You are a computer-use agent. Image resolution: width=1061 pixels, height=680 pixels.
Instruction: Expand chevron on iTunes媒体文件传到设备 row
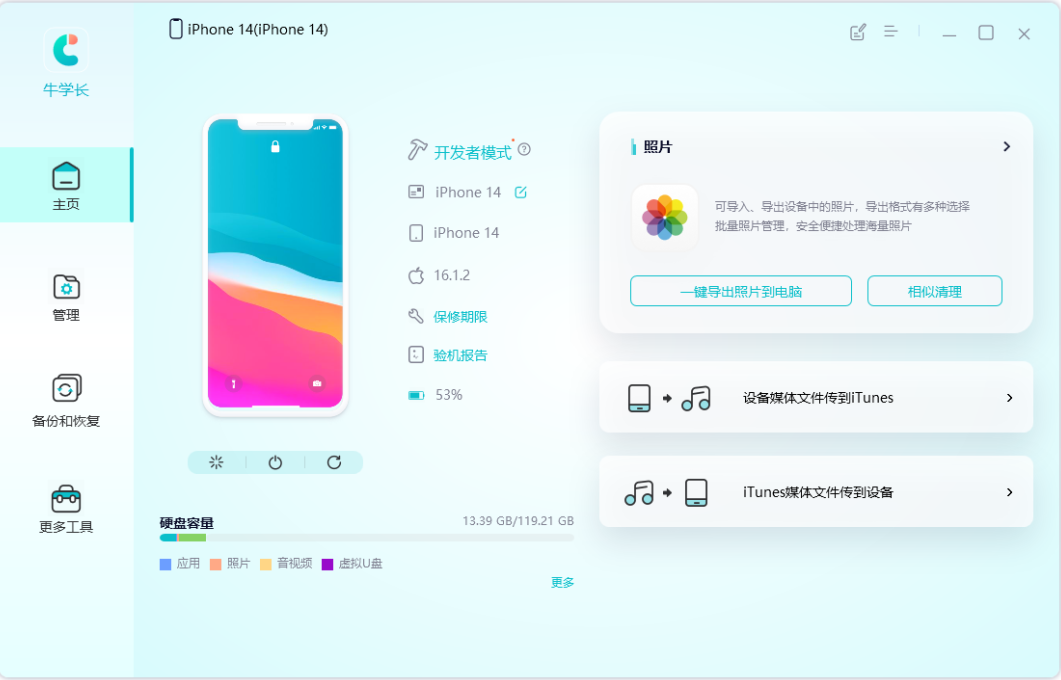(x=1009, y=493)
